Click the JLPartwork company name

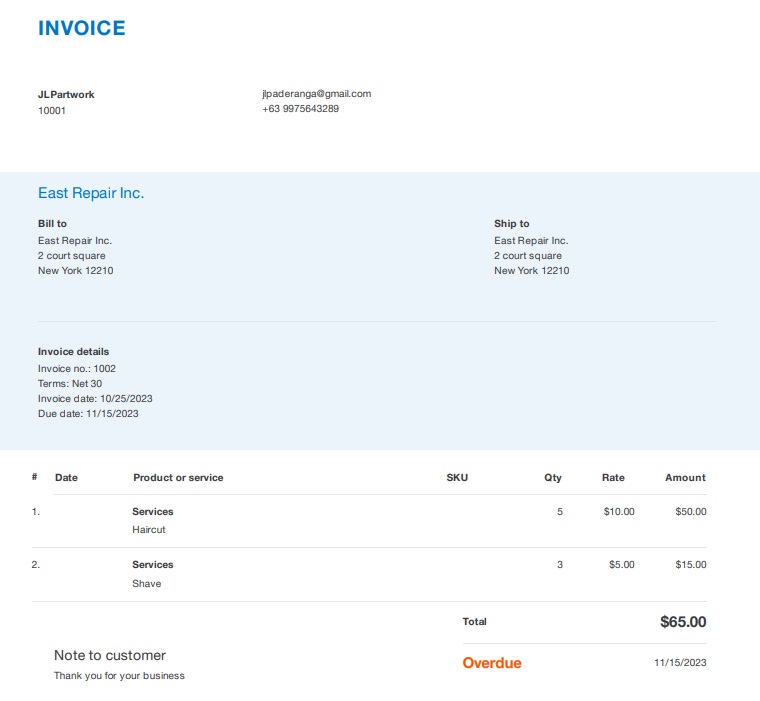coord(66,95)
